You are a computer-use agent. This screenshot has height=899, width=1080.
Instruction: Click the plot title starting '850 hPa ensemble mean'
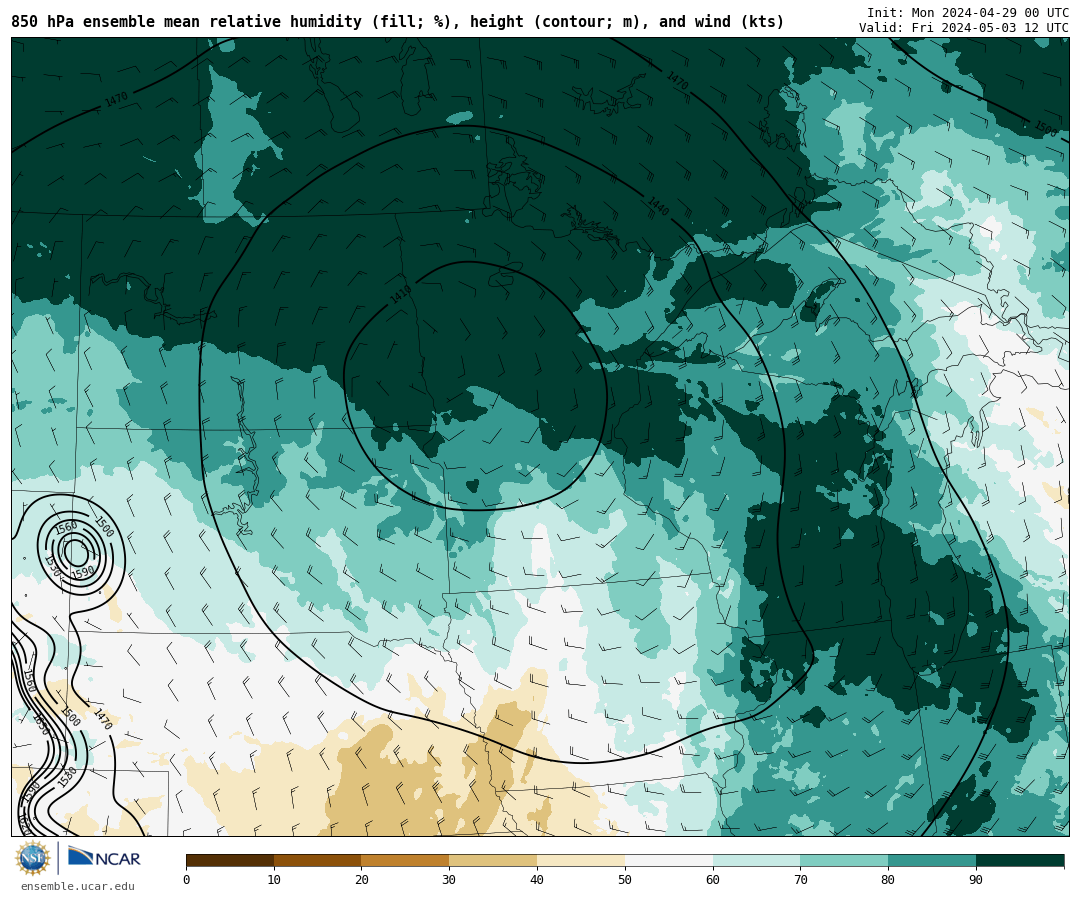(397, 22)
